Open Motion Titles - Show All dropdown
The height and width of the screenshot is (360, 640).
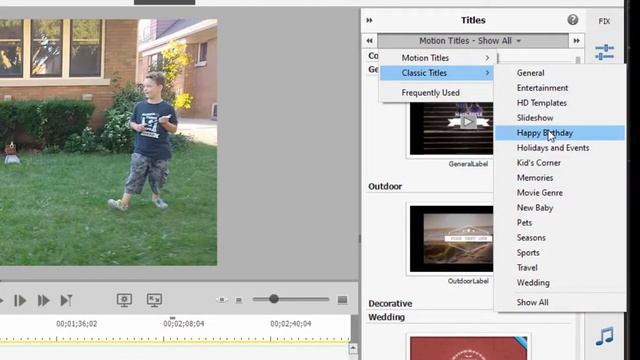(x=473, y=41)
